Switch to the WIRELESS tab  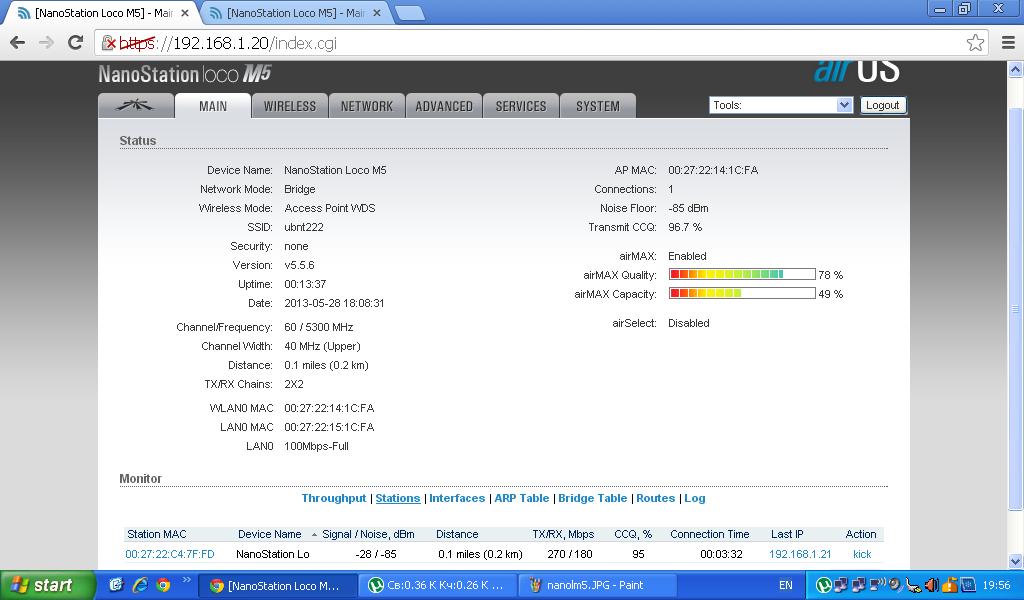tap(289, 106)
